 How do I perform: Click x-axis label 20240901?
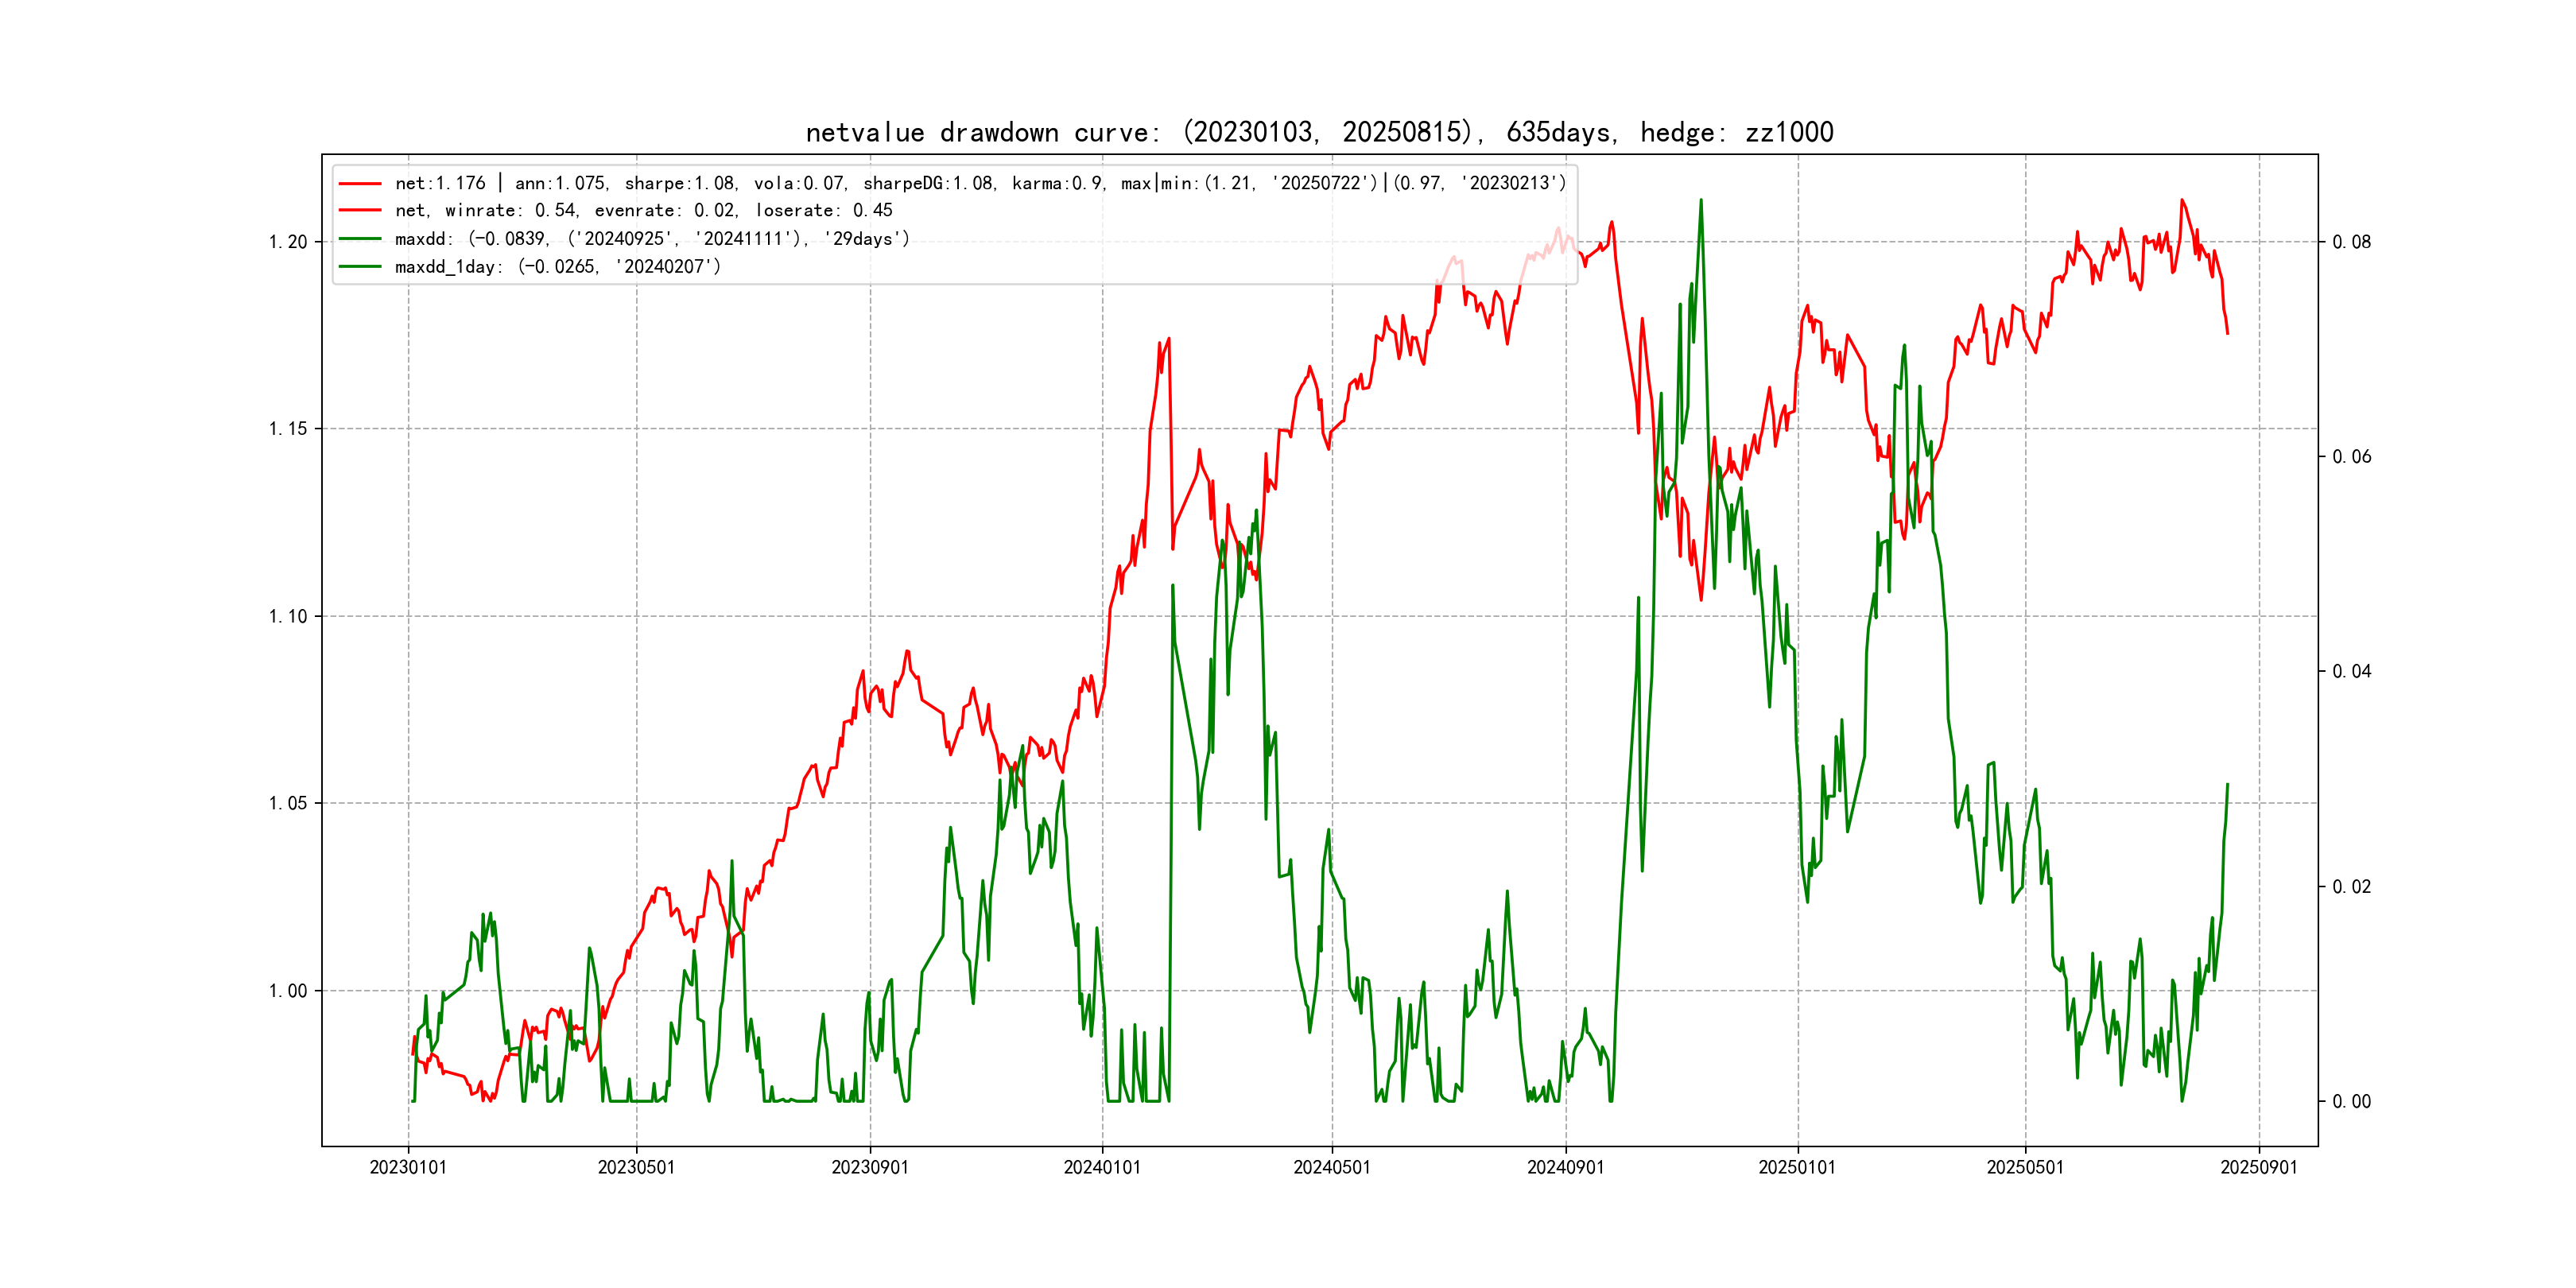1565,1167
